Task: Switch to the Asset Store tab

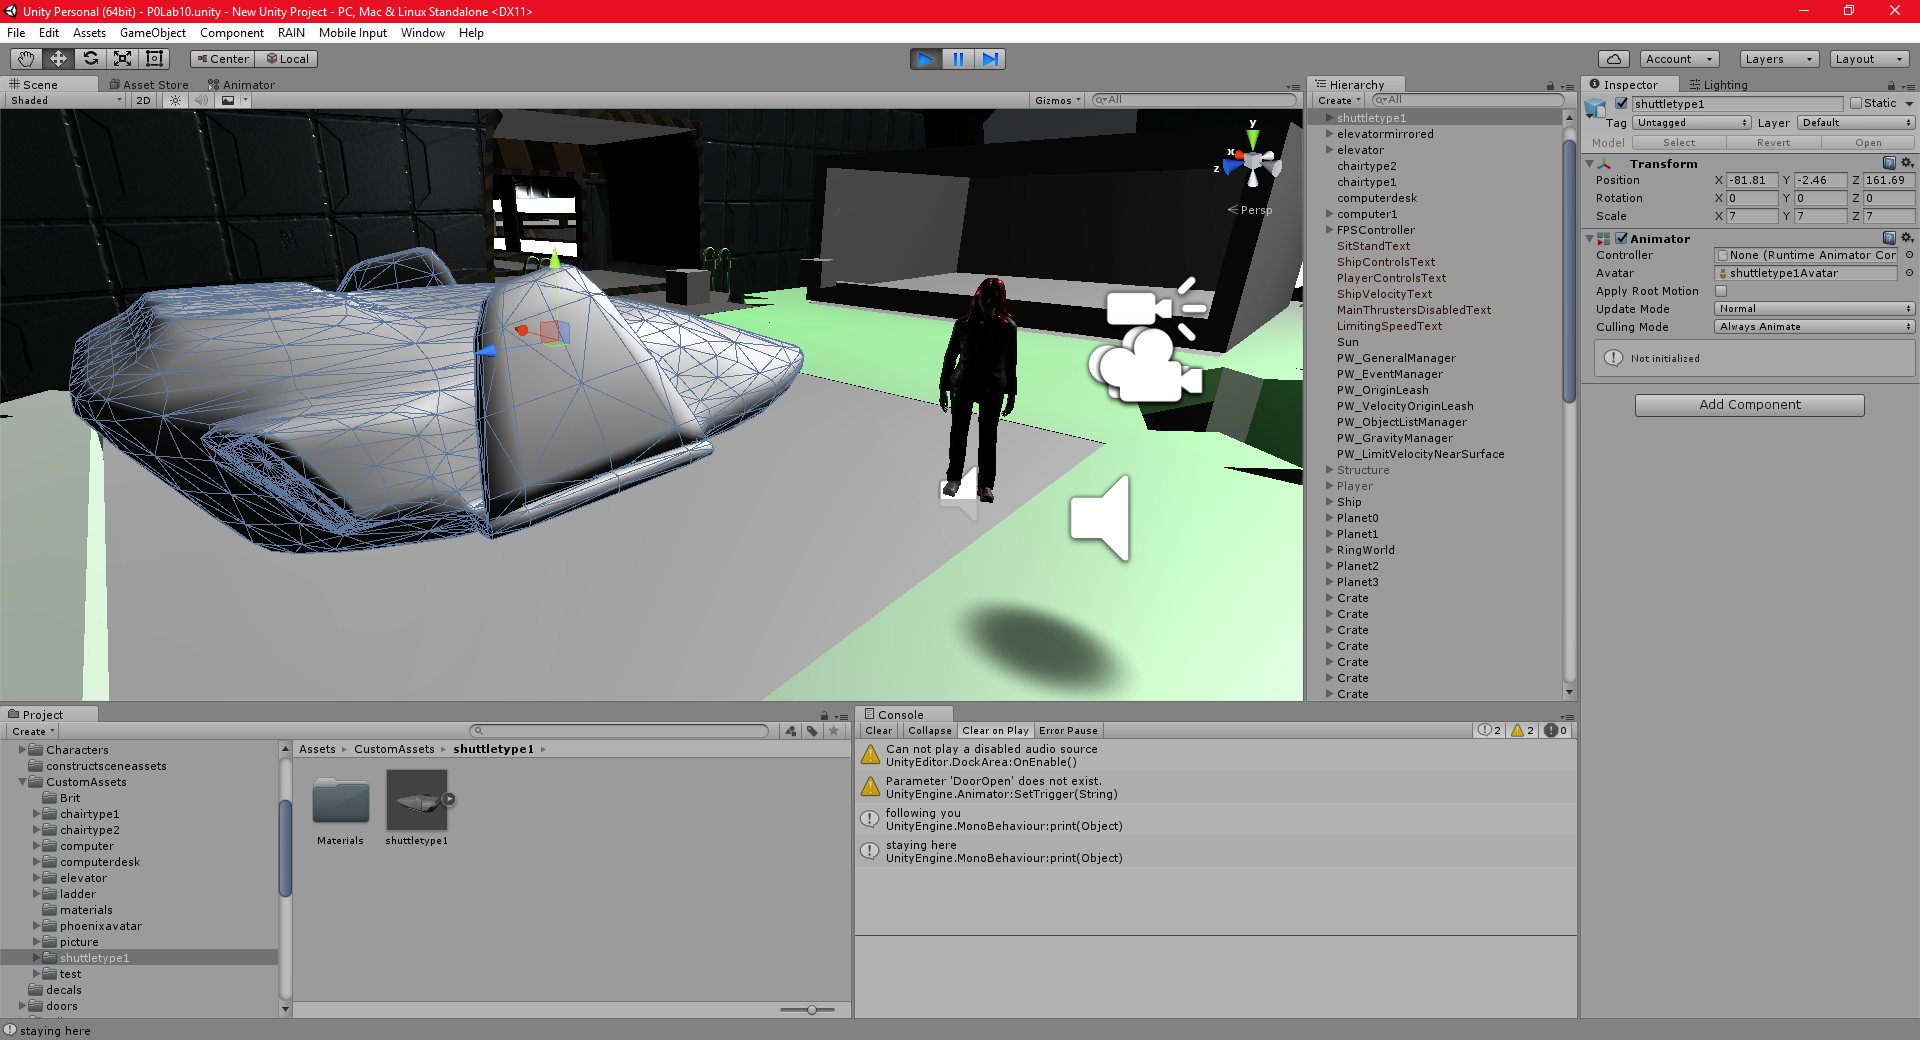Action: pyautogui.click(x=148, y=85)
